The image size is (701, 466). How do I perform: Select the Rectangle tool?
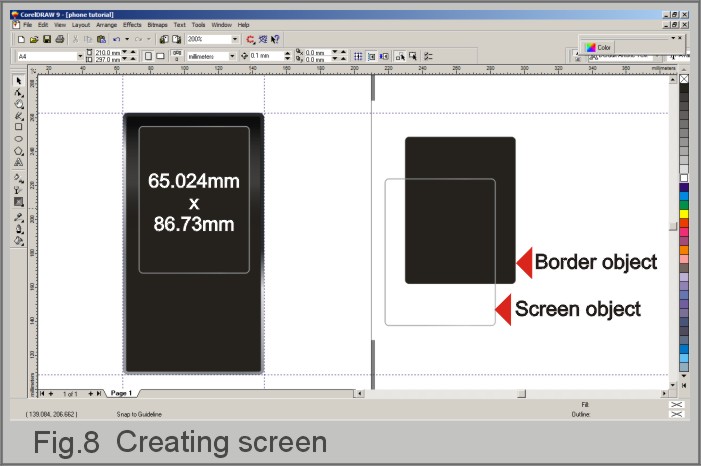tap(18, 127)
